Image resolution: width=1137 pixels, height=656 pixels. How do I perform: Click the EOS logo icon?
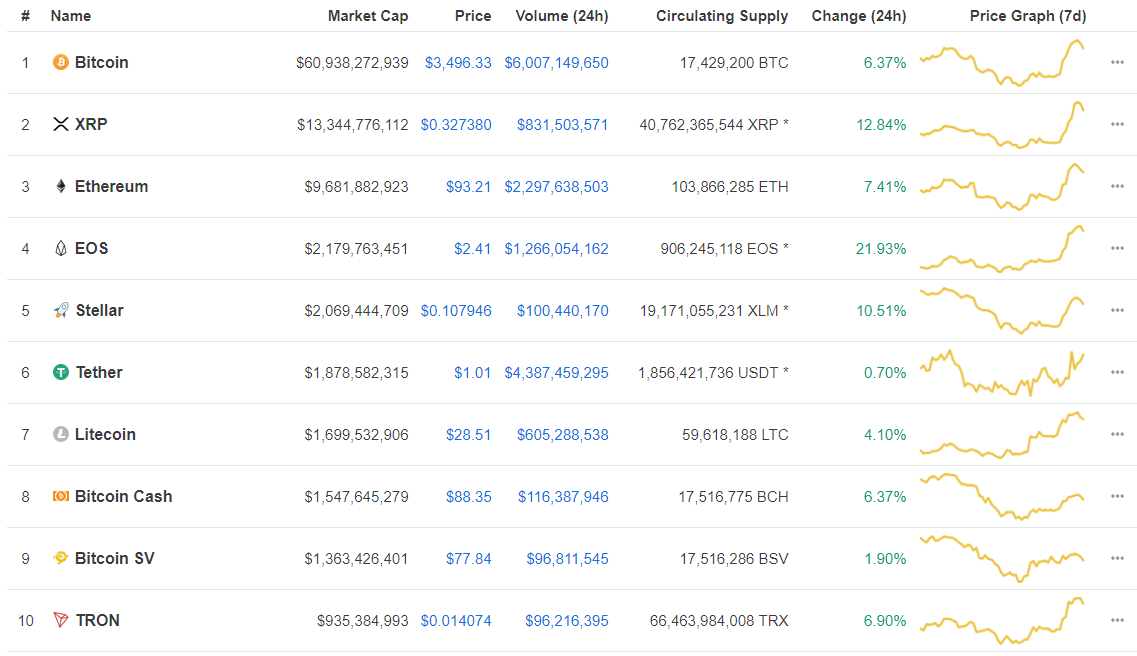pyautogui.click(x=61, y=248)
